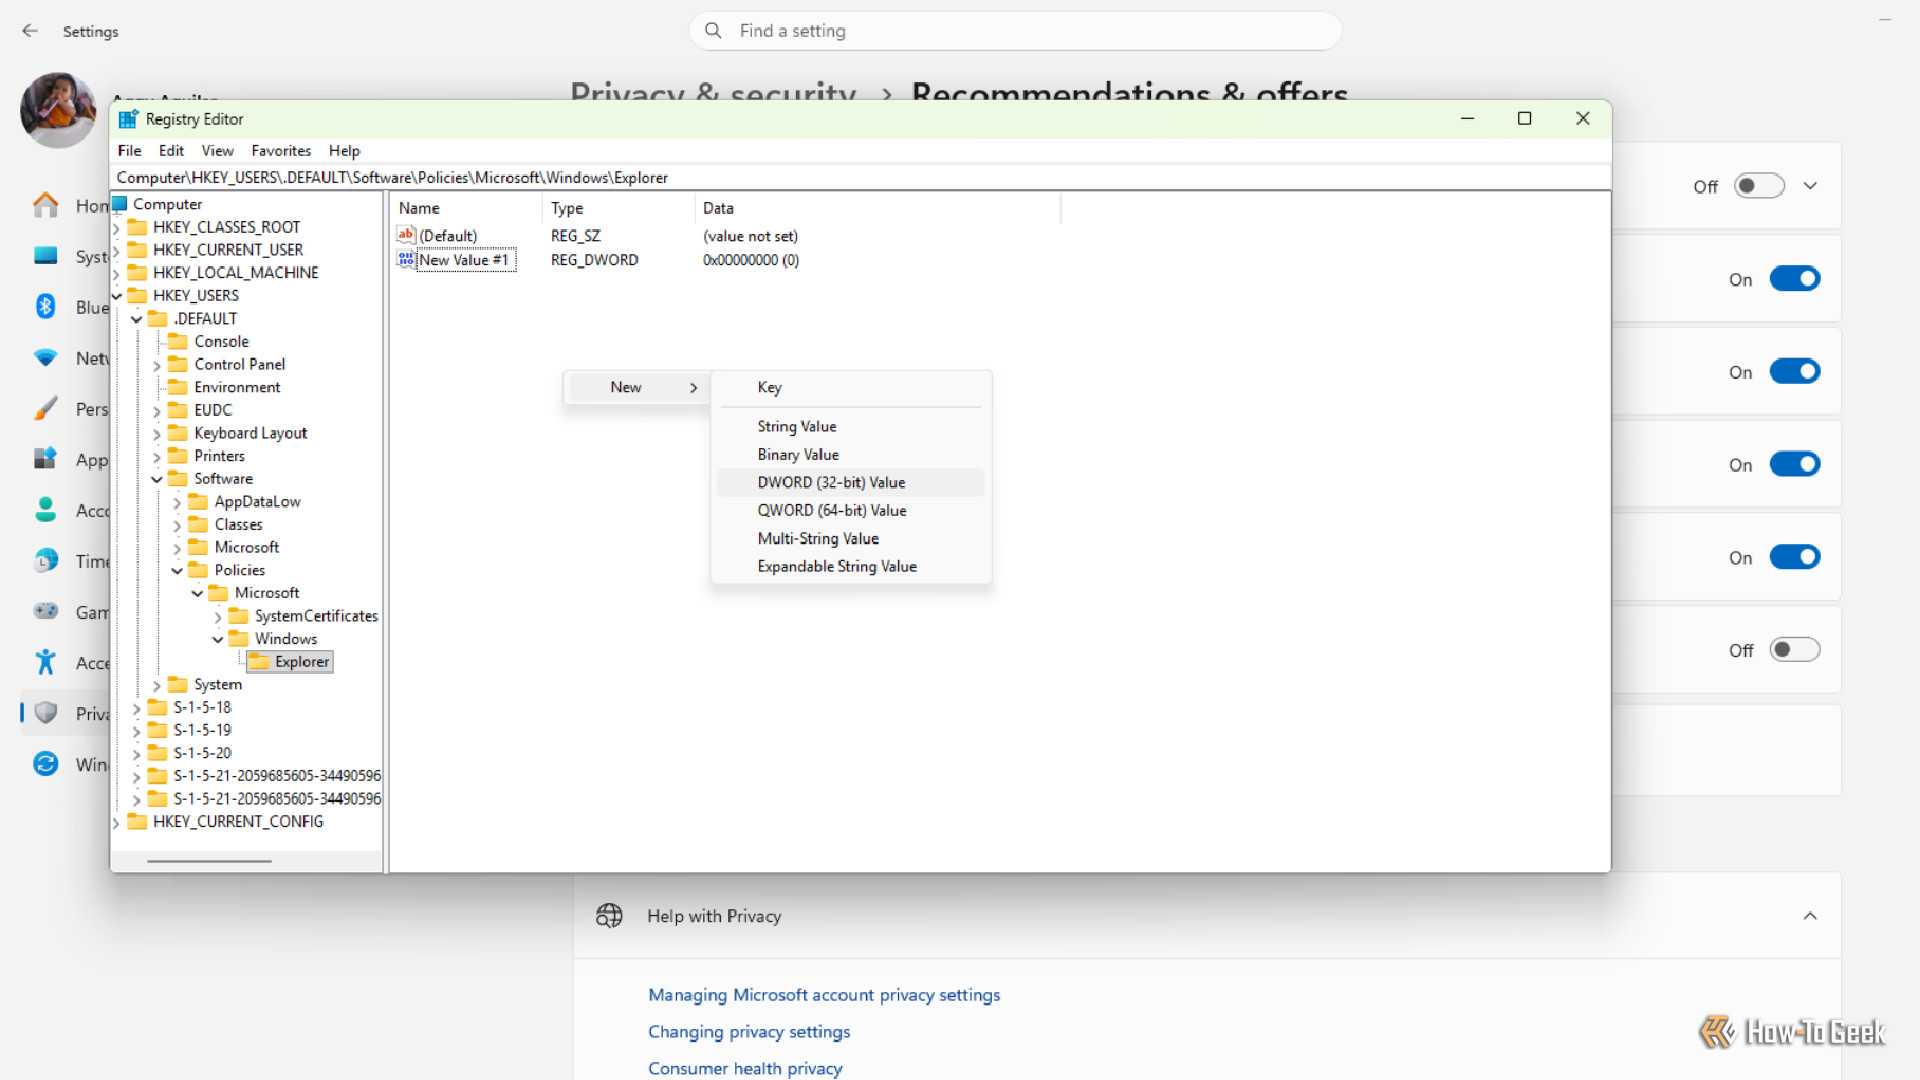Click the registry tree horizontal scrollbar
Viewport: 1920px width, 1080px height.
[x=209, y=861]
